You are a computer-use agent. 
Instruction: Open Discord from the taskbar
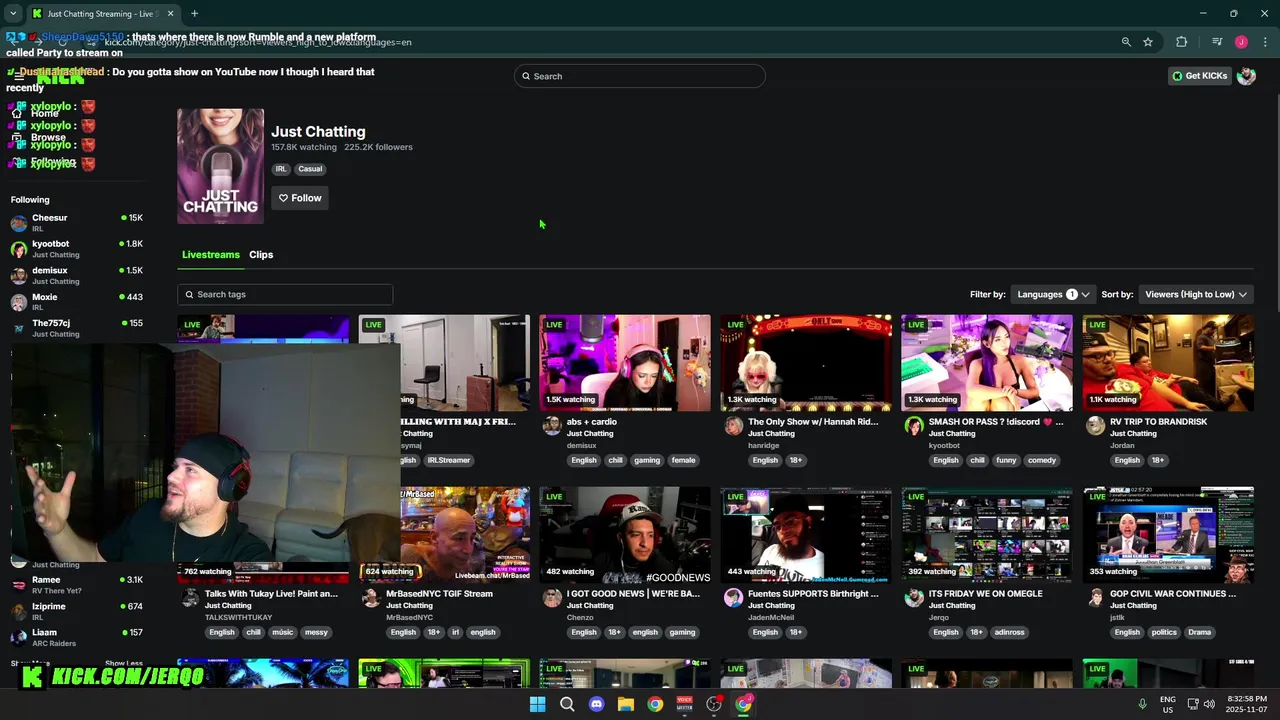(x=597, y=704)
